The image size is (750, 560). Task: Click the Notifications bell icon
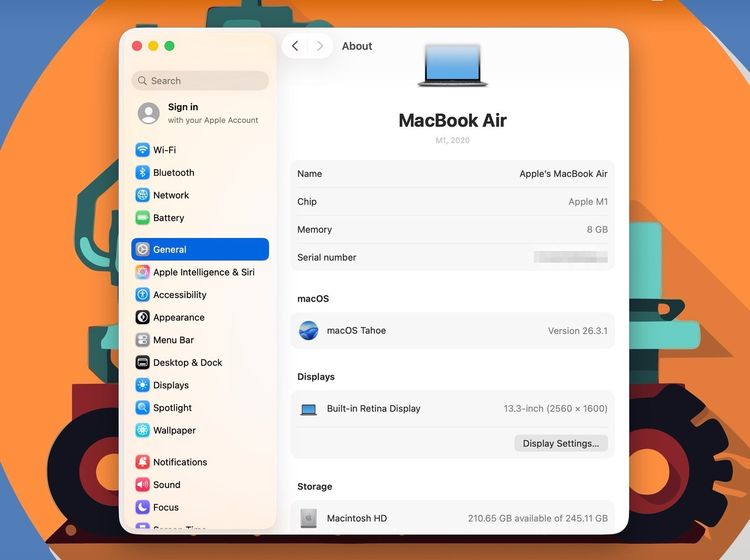pyautogui.click(x=143, y=461)
